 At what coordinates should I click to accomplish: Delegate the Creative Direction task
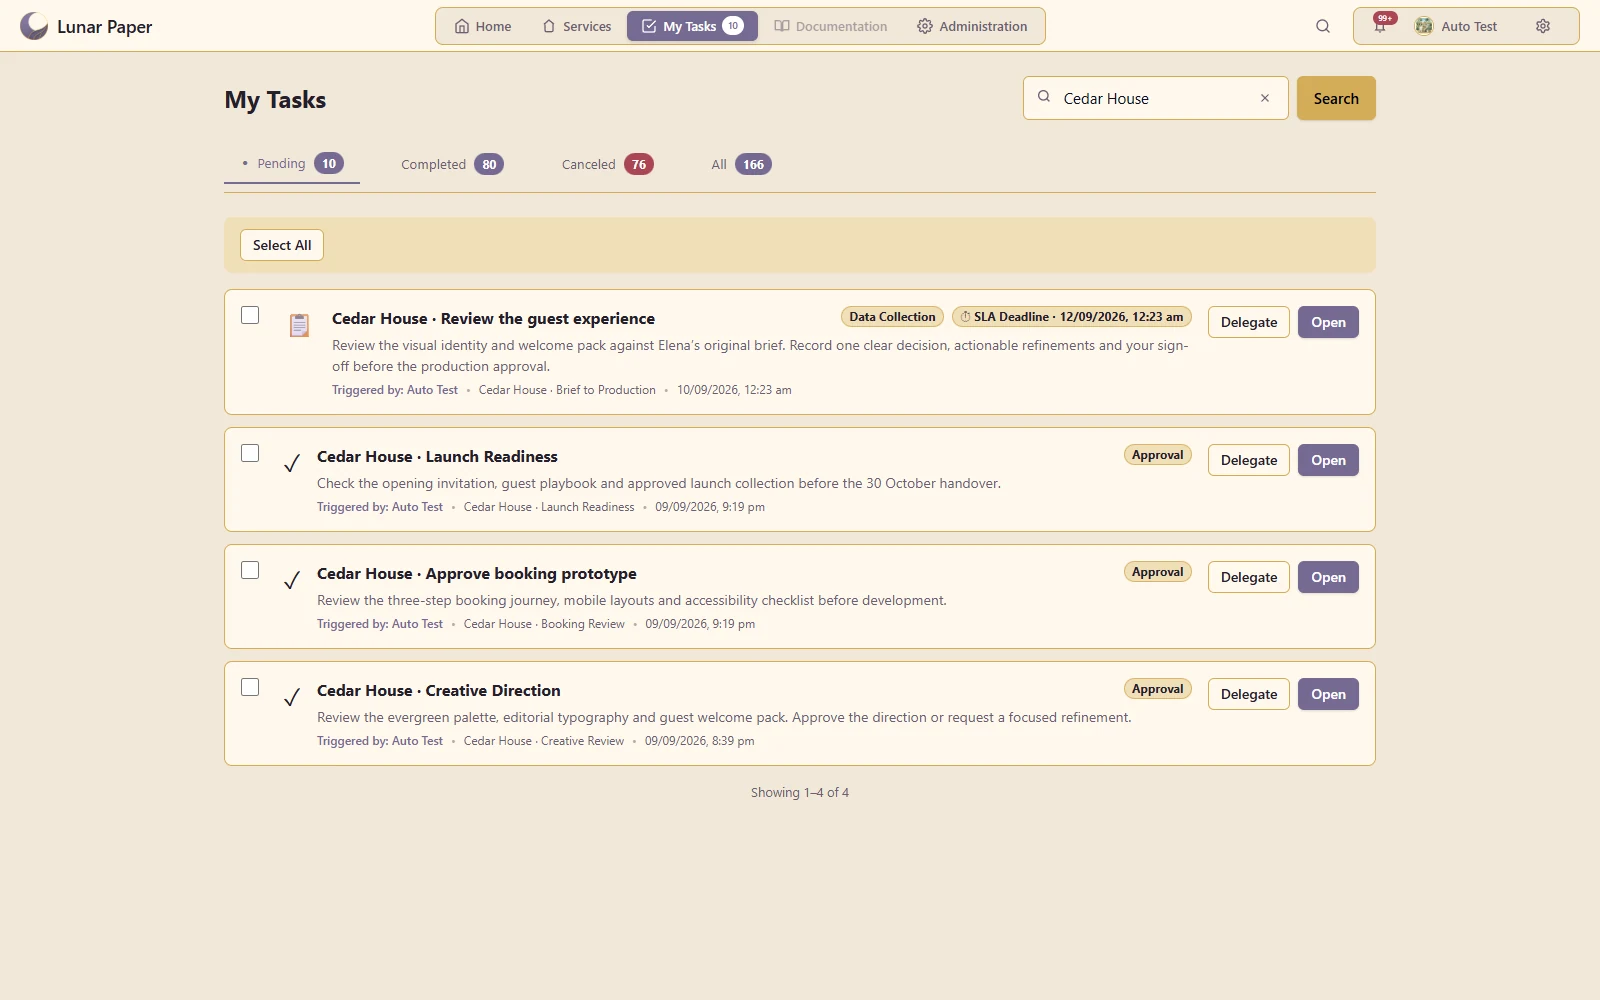[1249, 694]
